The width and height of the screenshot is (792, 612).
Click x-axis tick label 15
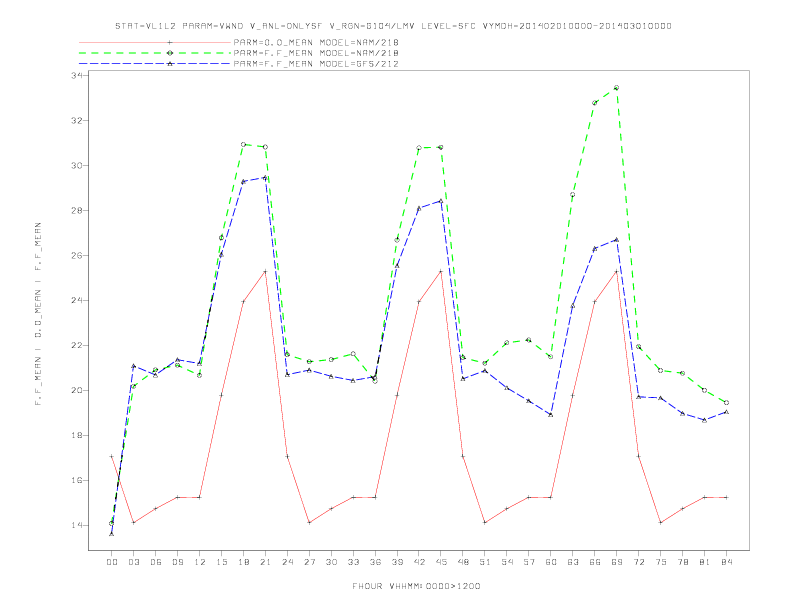point(221,562)
